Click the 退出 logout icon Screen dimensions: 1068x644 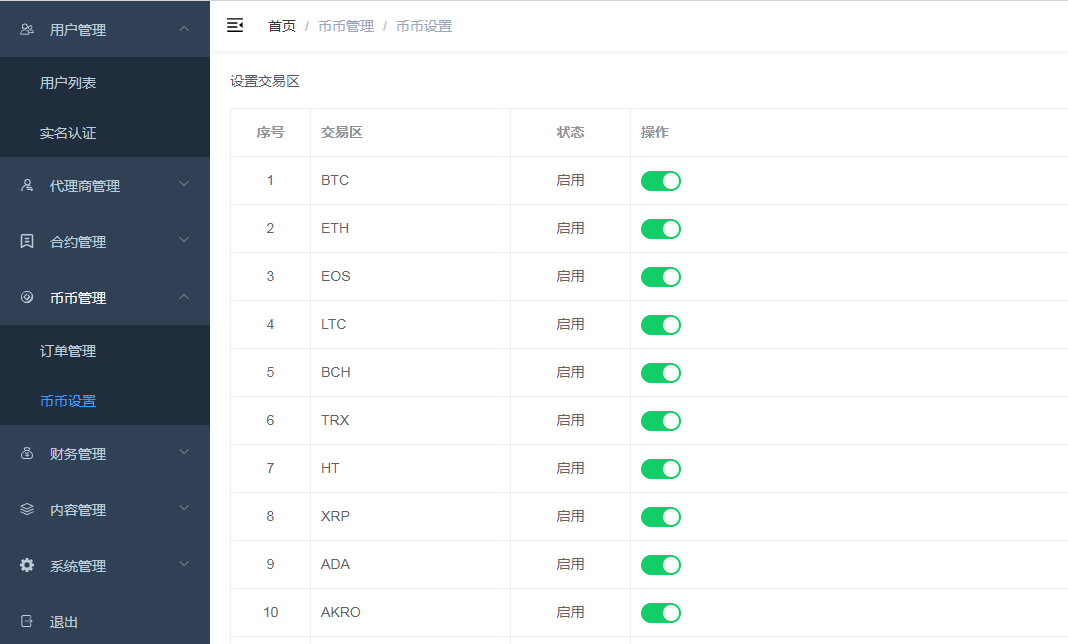(x=27, y=621)
